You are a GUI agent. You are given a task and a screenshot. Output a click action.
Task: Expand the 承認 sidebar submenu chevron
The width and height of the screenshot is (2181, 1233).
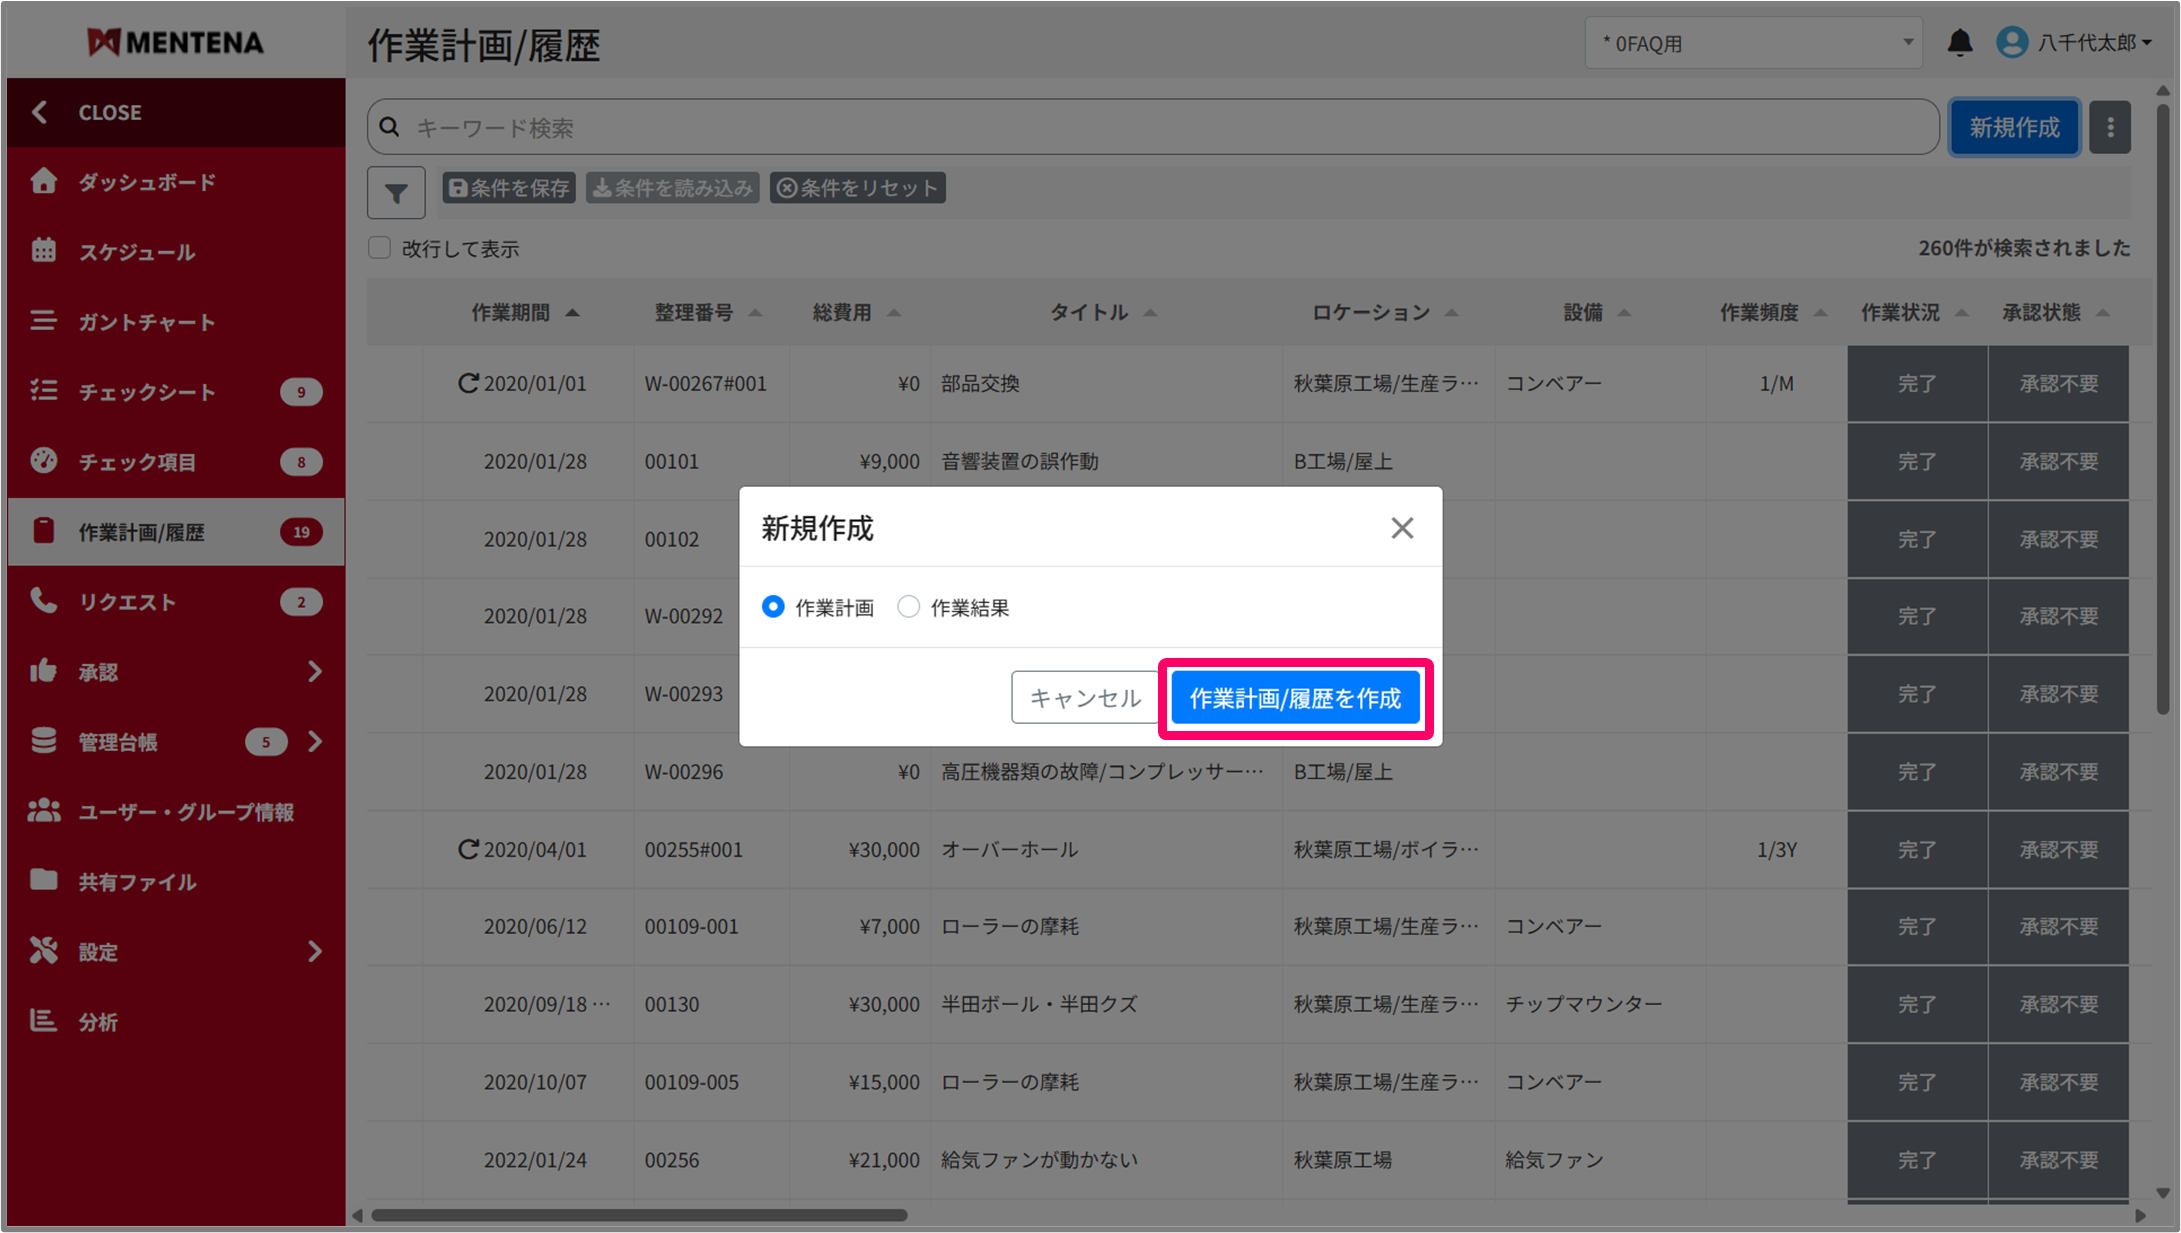[x=315, y=672]
